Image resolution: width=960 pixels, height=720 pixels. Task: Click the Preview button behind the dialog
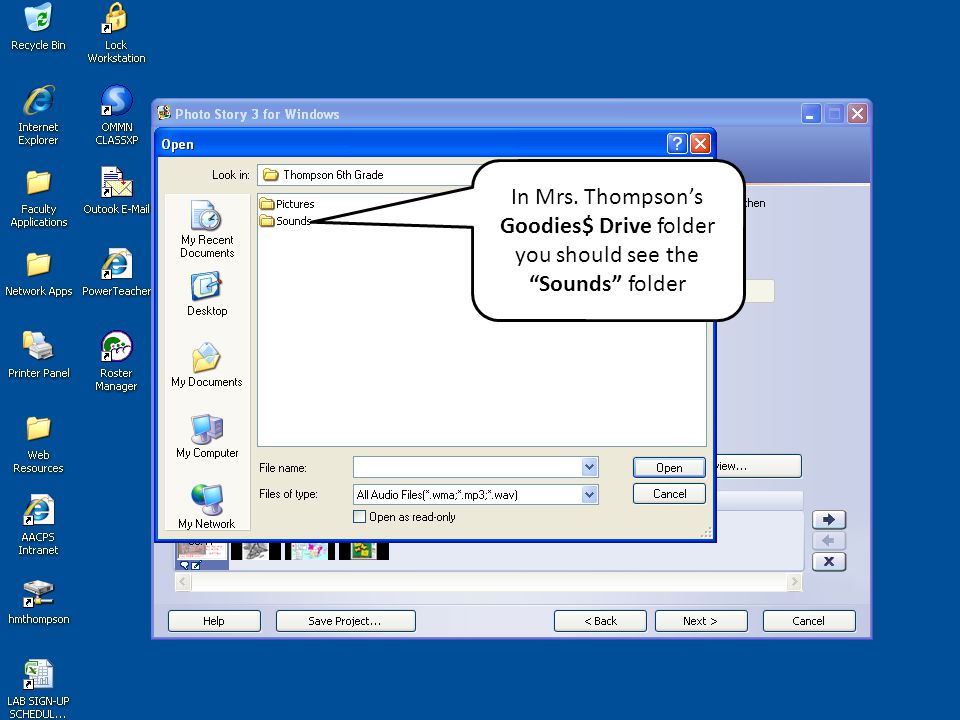[x=759, y=466]
